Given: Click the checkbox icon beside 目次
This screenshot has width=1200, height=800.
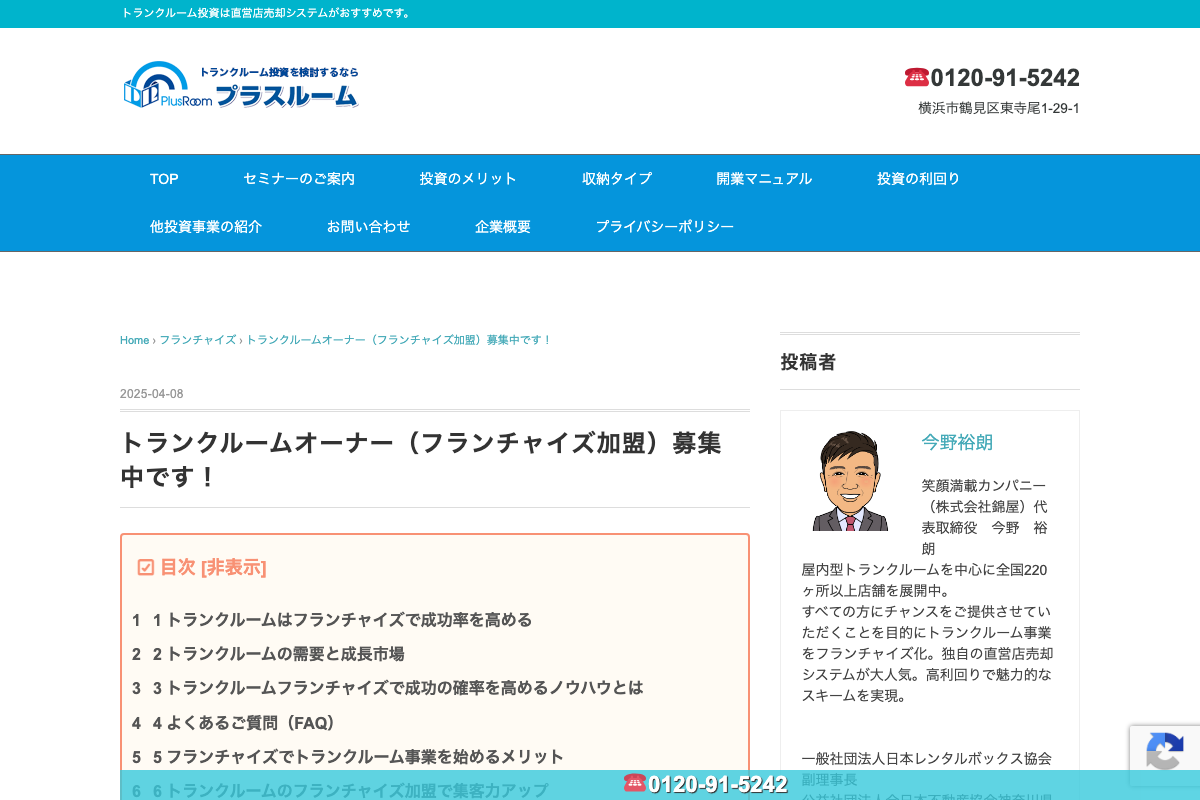Looking at the screenshot, I should [146, 567].
